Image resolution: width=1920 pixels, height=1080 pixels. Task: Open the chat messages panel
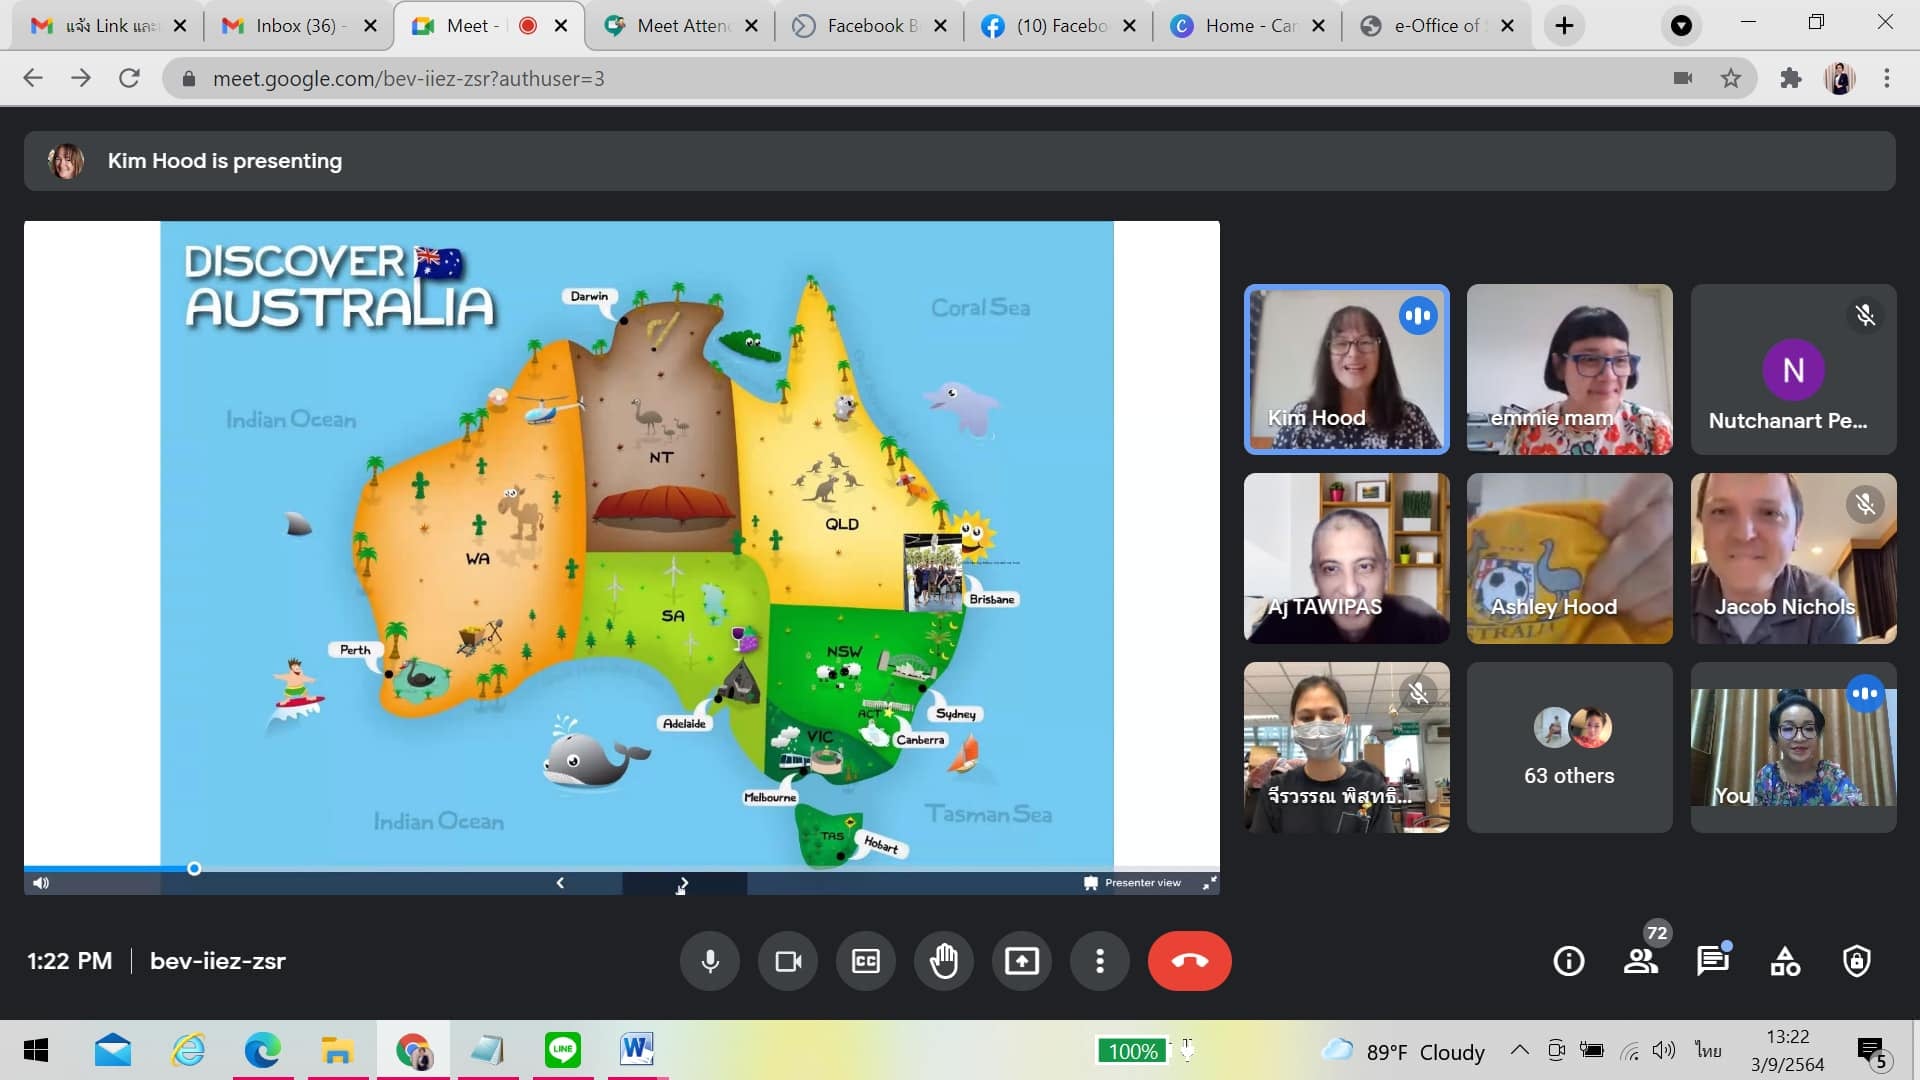pos(1712,961)
